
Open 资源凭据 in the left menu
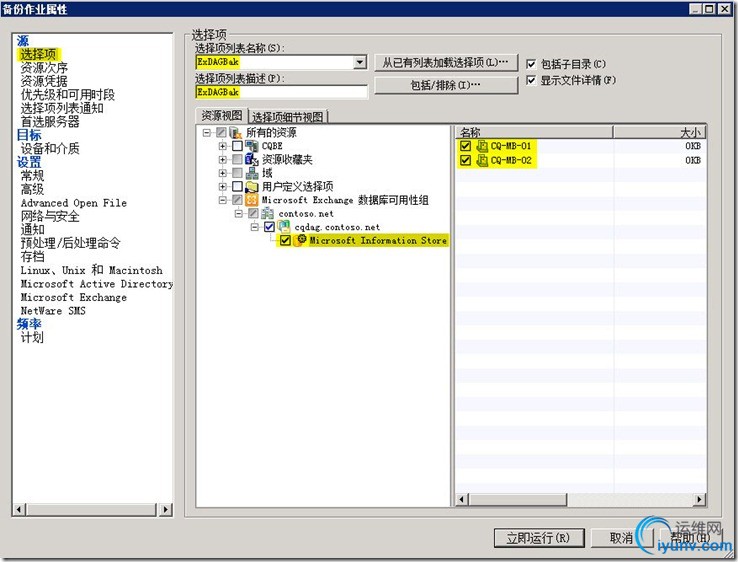(44, 81)
